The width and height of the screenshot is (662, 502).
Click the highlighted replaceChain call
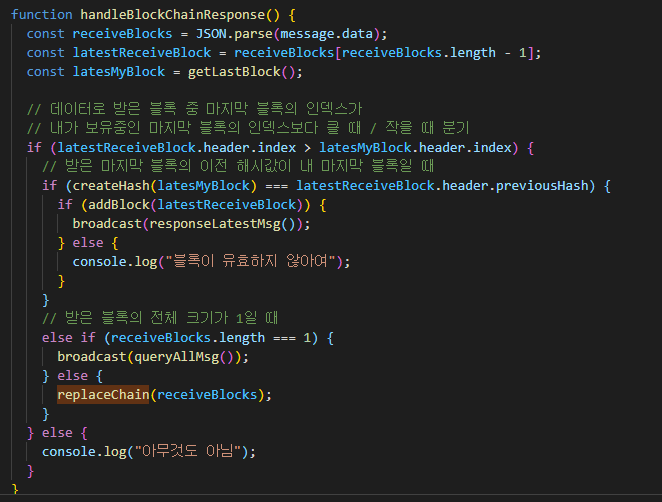coord(103,395)
